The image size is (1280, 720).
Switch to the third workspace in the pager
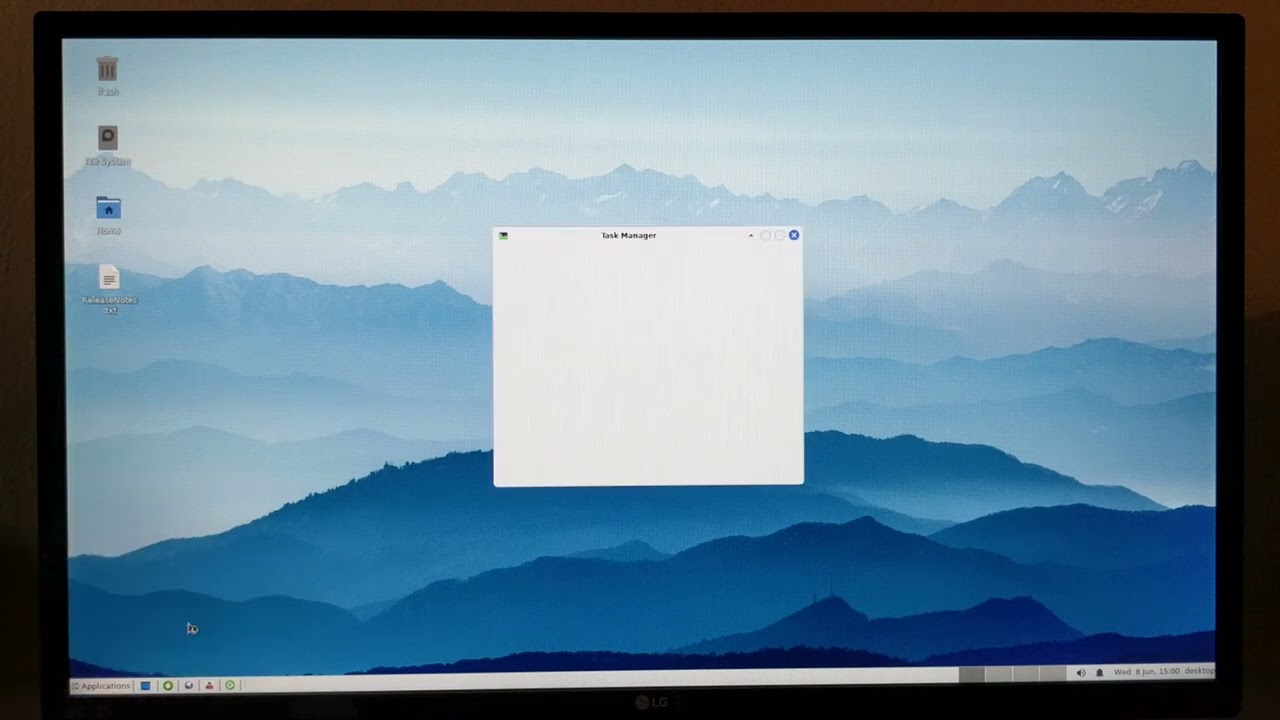click(1025, 674)
